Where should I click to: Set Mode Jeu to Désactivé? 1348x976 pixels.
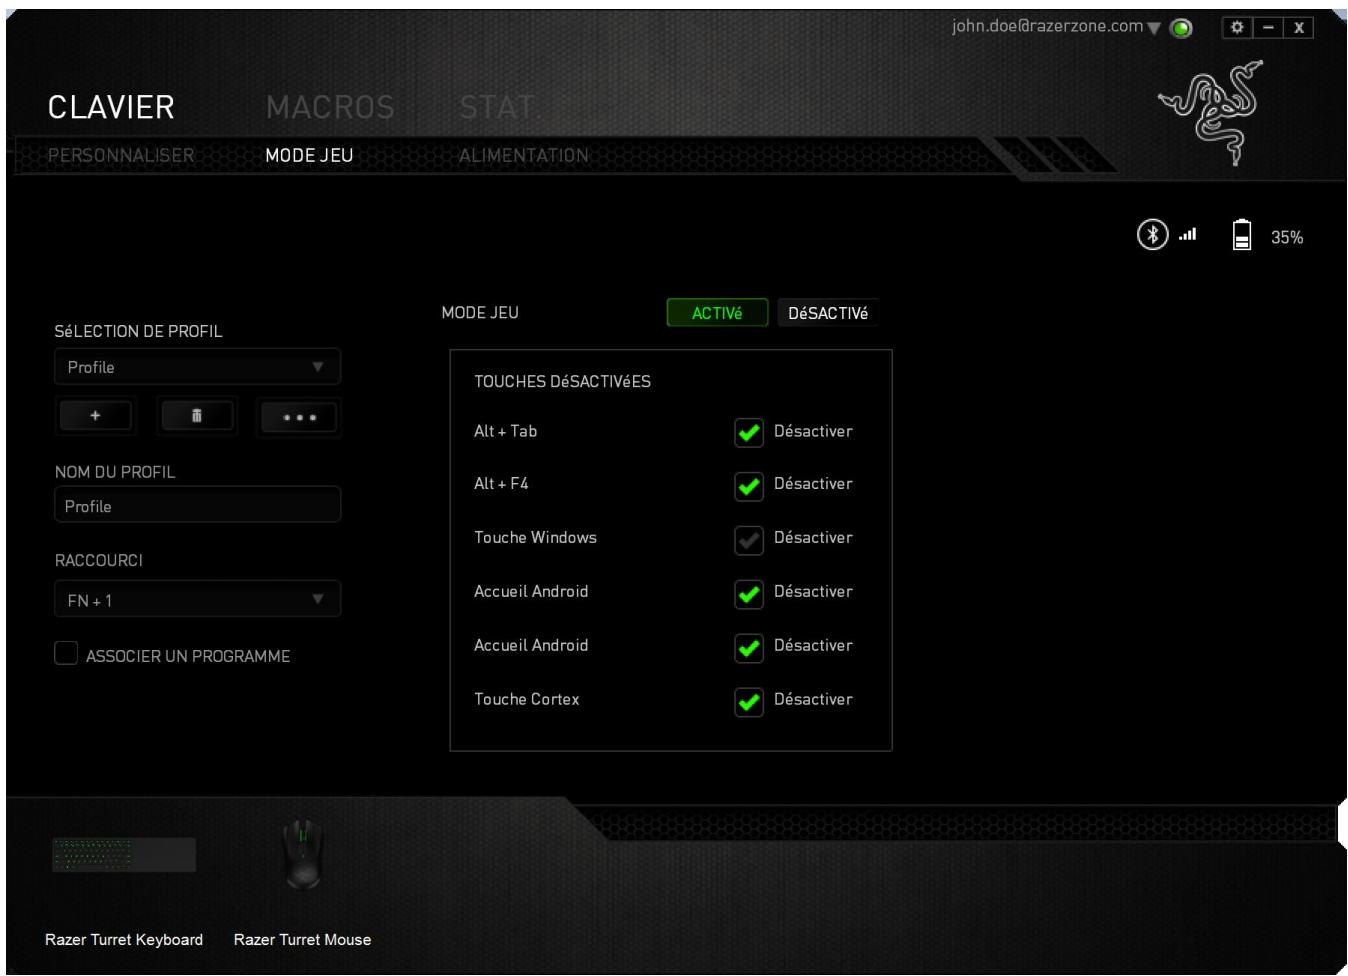(x=828, y=313)
